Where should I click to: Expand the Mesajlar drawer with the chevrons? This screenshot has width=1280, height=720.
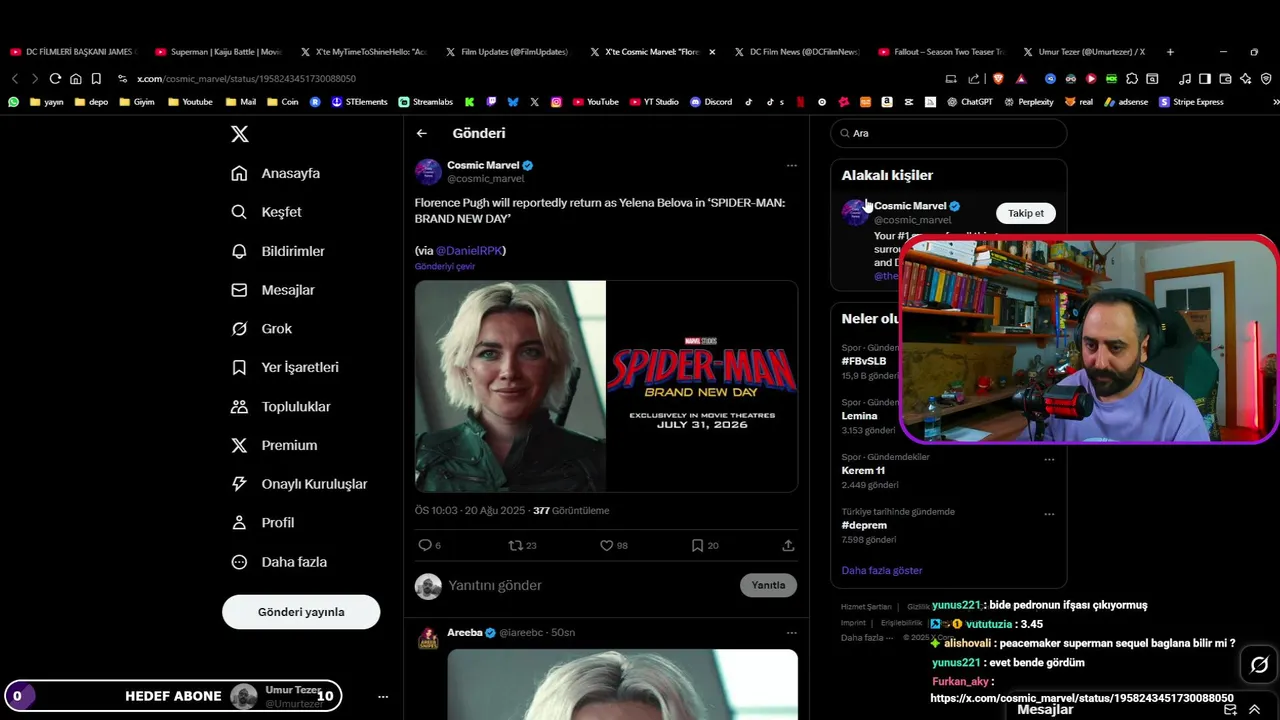click(1254, 709)
